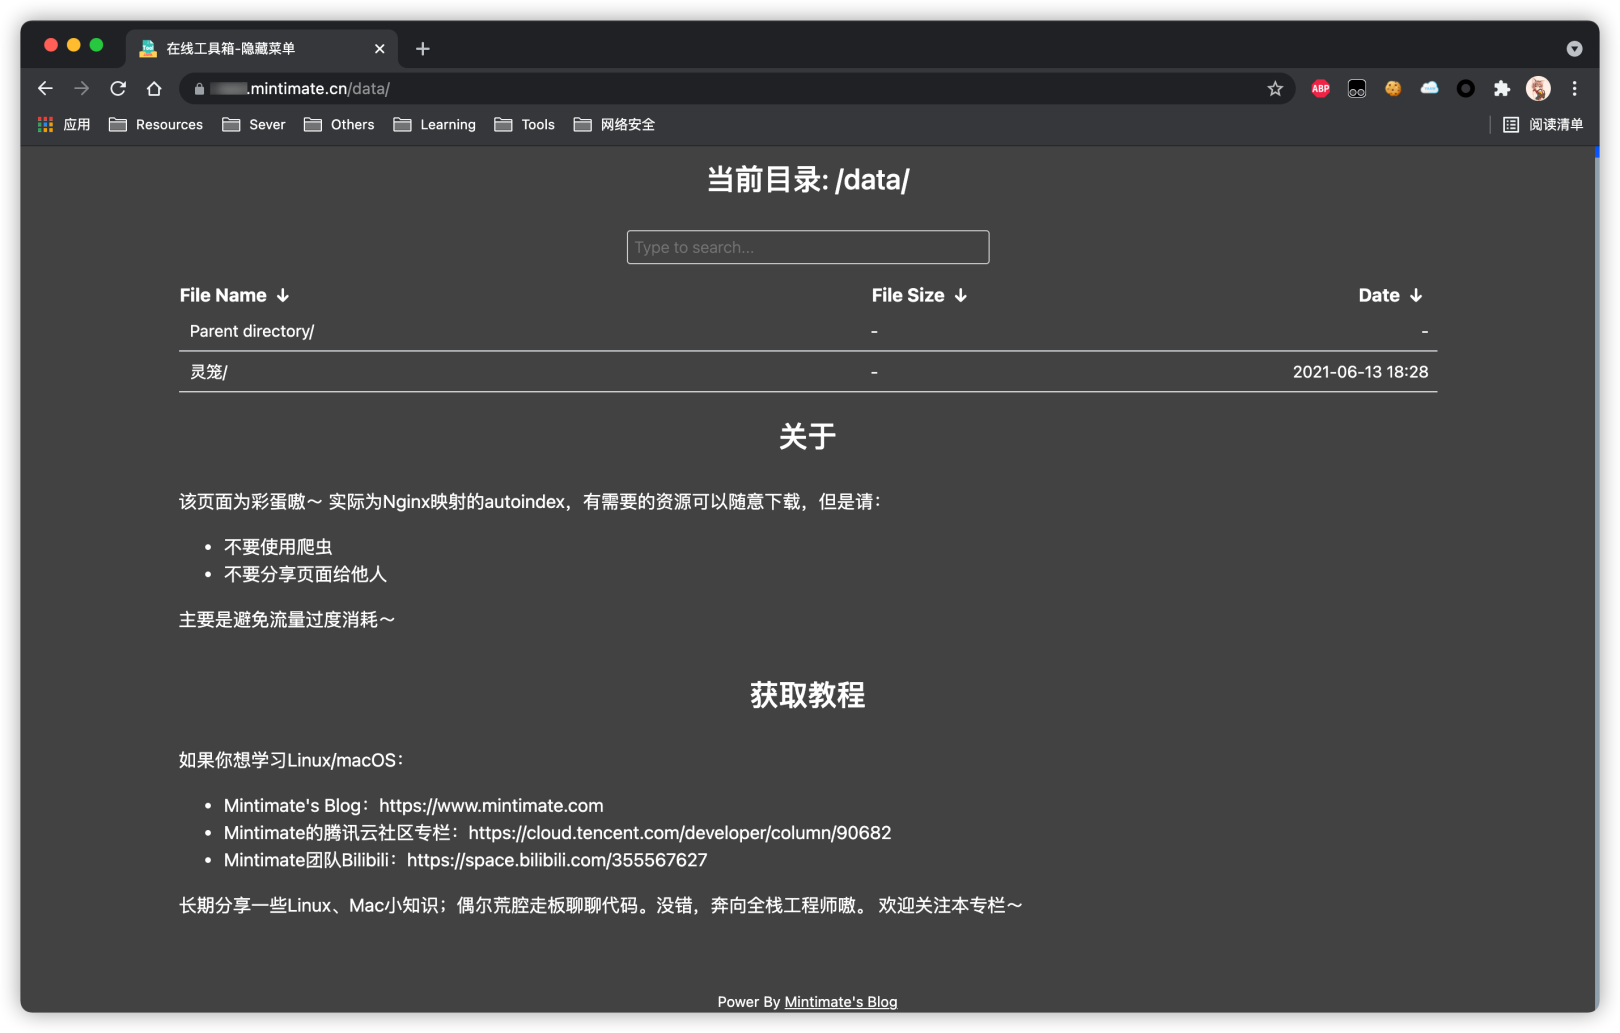Open the cookie manager extension icon
The height and width of the screenshot is (1033, 1620).
pyautogui.click(x=1392, y=88)
